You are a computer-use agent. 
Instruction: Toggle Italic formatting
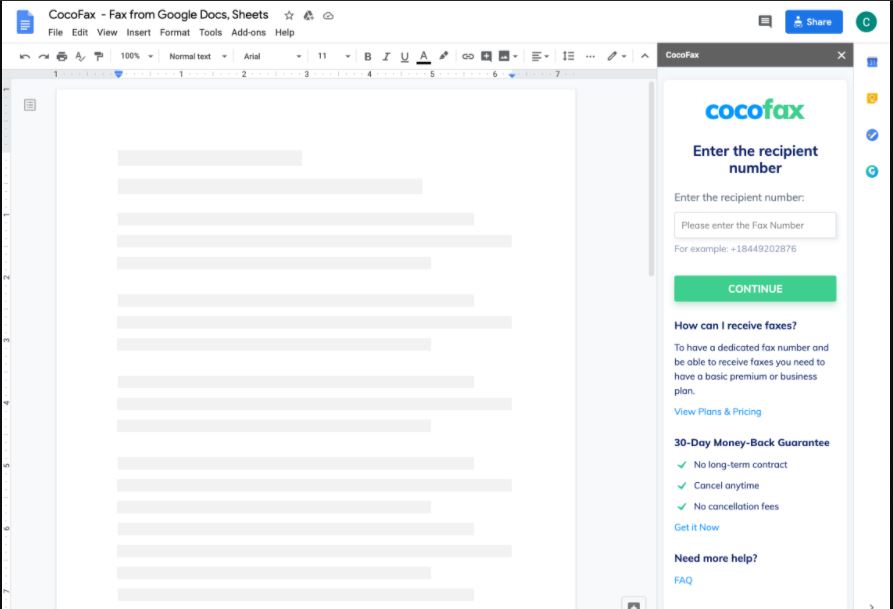(x=386, y=56)
